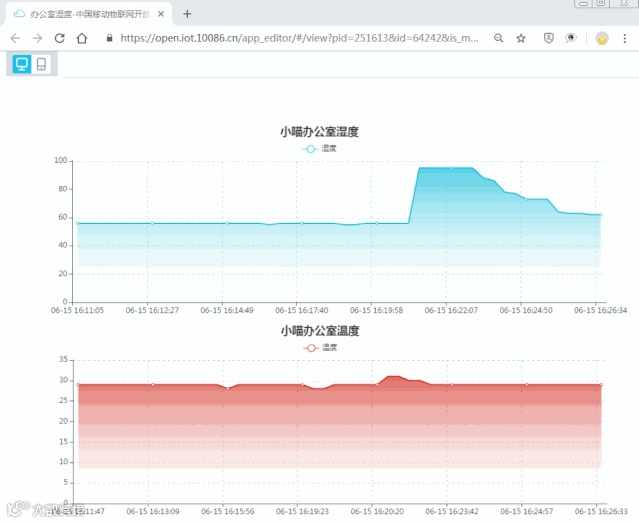Click the temperature data point at 06-15 16:15:56
This screenshot has height=523, width=639.
click(228, 388)
